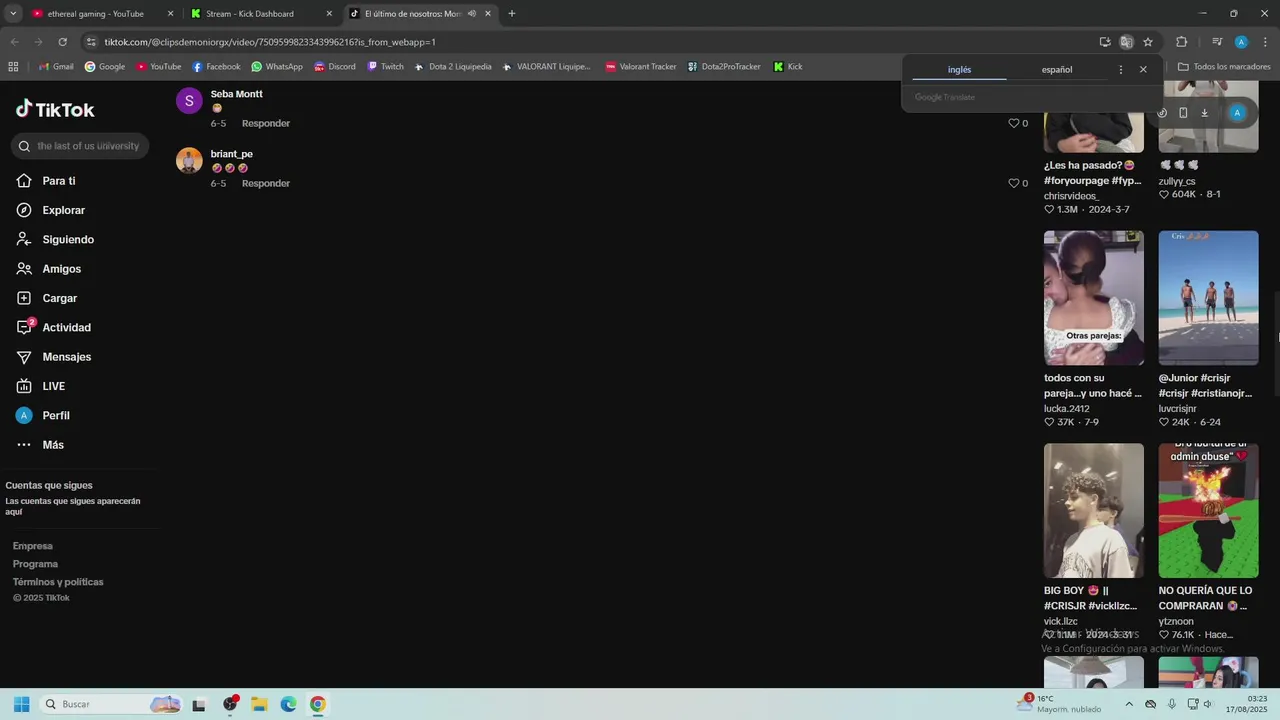
Task: Like Seba Montt's comment
Action: click(x=1013, y=123)
